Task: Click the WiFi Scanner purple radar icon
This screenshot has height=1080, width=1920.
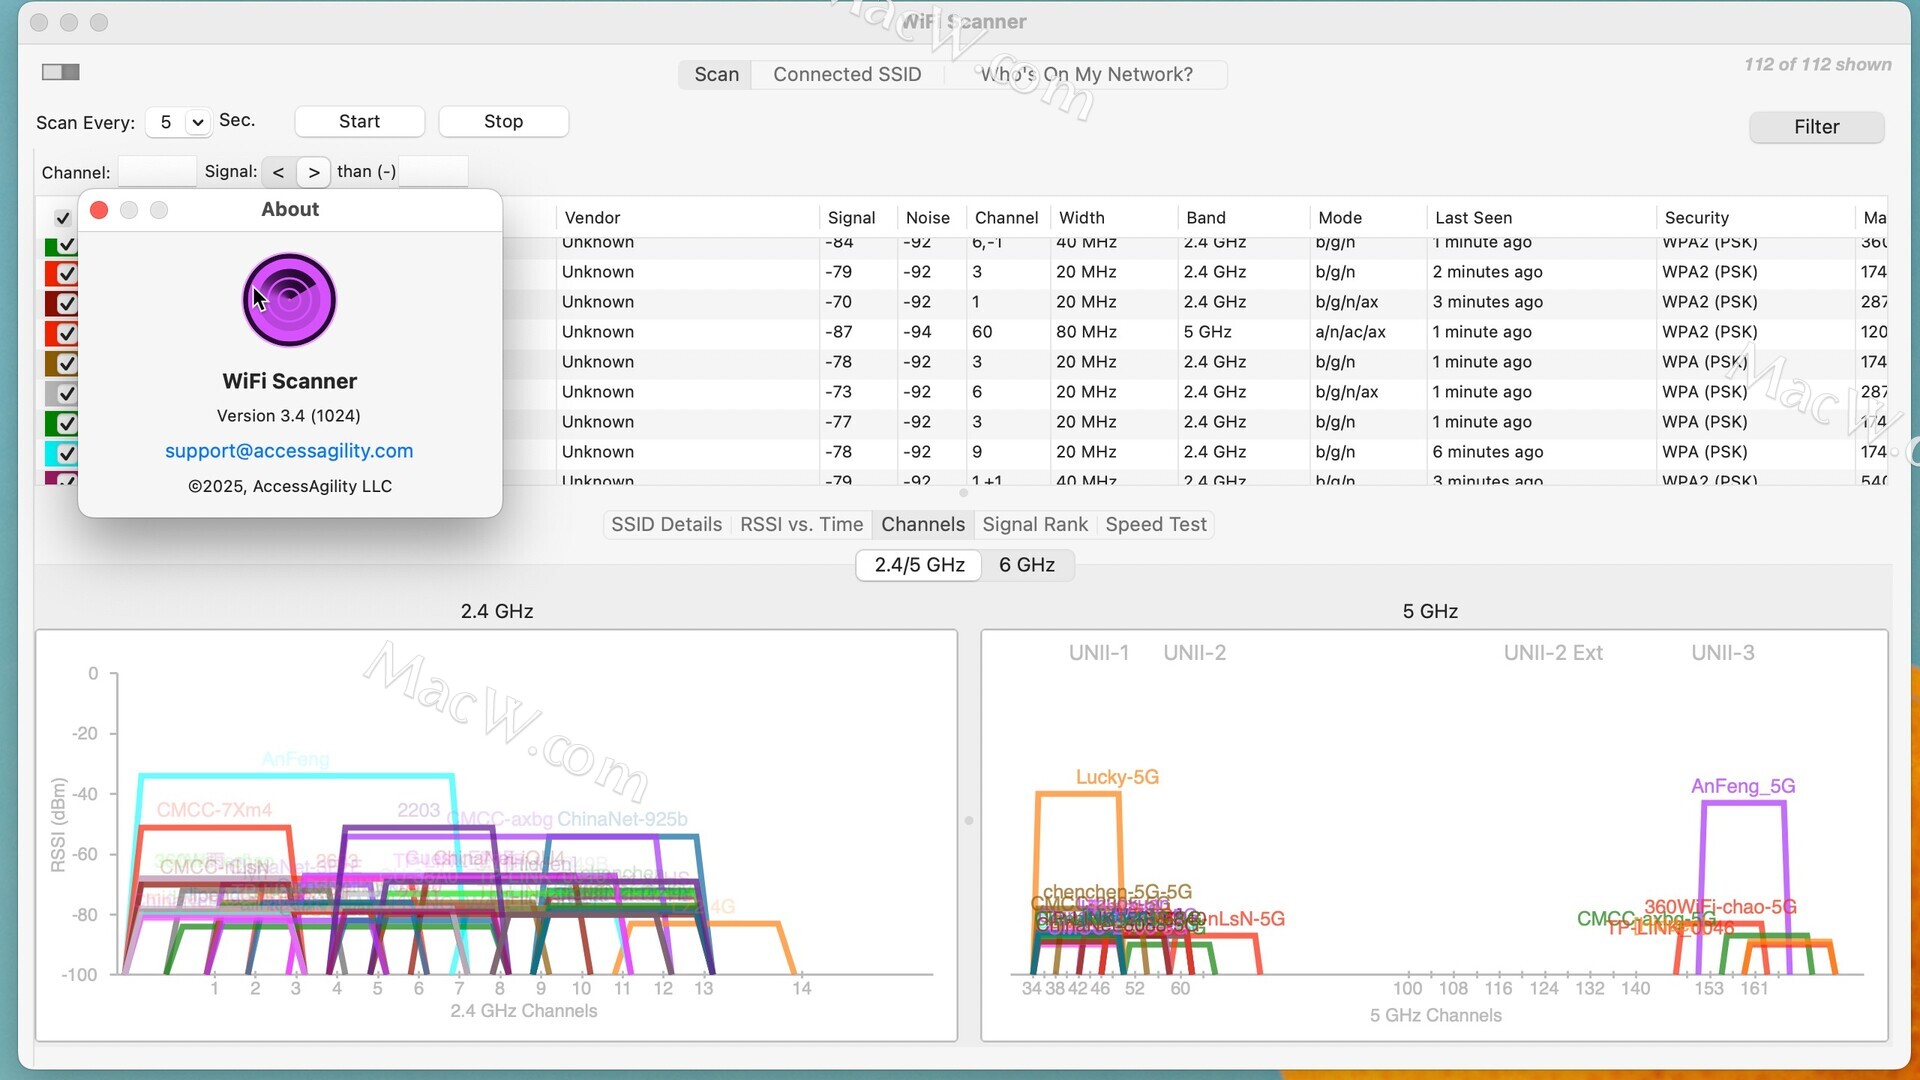Action: 289,300
